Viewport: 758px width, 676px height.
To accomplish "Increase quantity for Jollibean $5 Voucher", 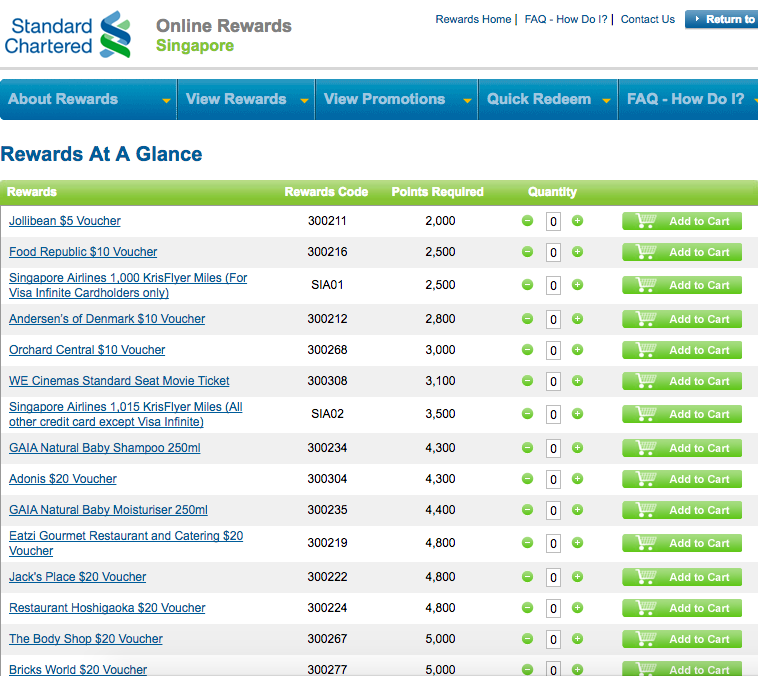I will [x=577, y=221].
